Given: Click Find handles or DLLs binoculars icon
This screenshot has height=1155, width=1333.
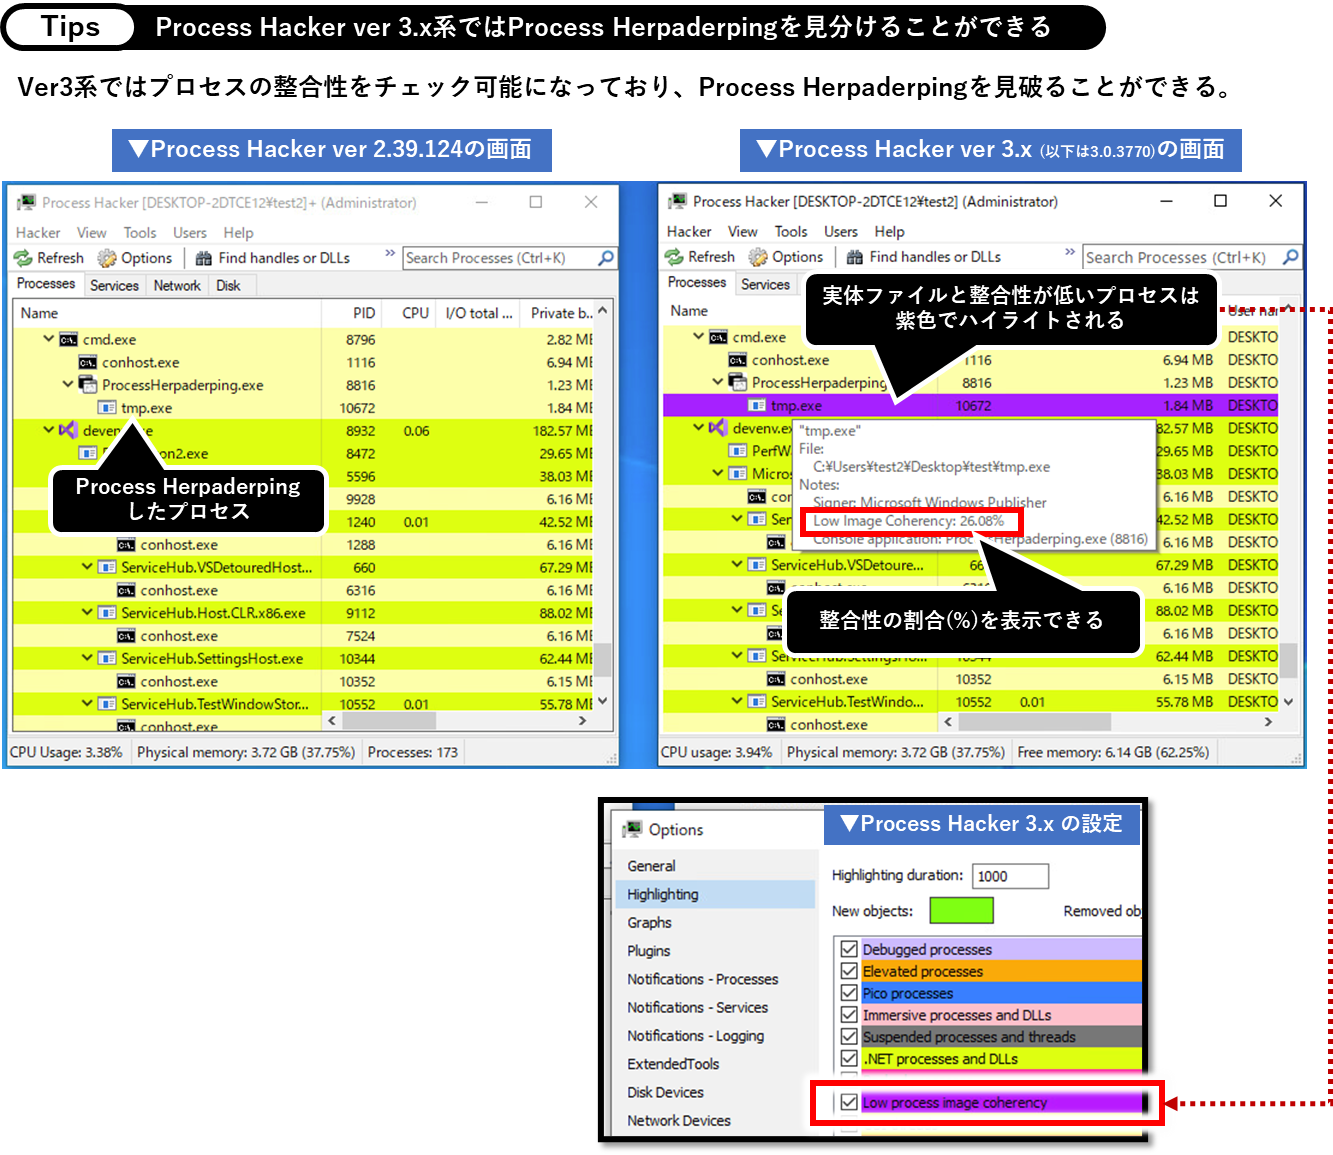Looking at the screenshot, I should tap(204, 258).
